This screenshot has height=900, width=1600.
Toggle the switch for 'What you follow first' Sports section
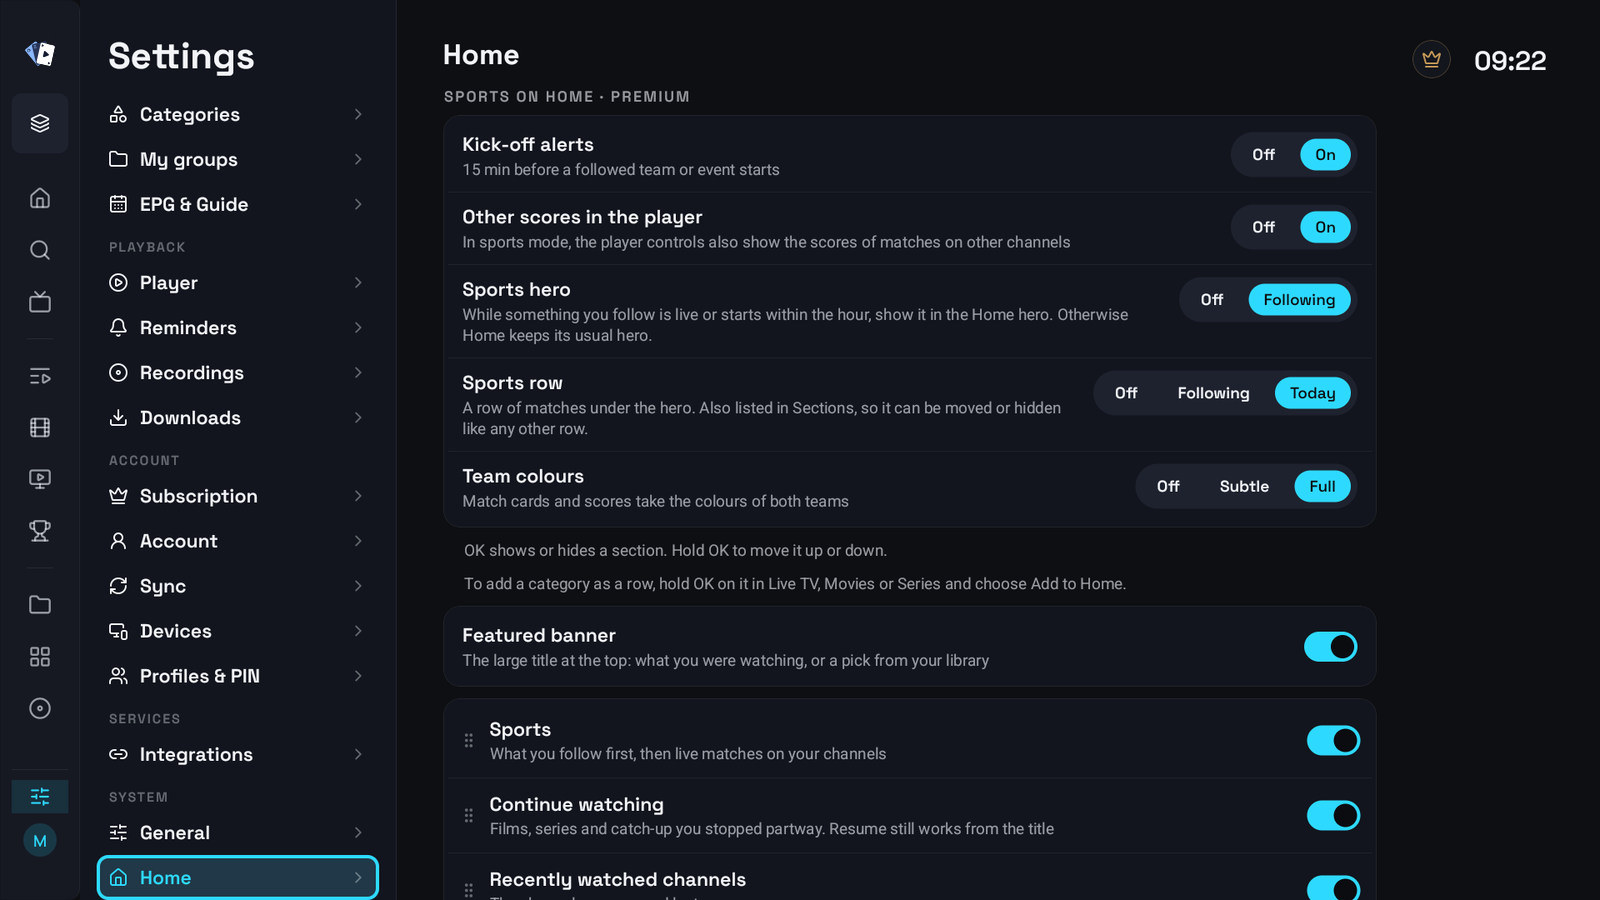click(1333, 741)
